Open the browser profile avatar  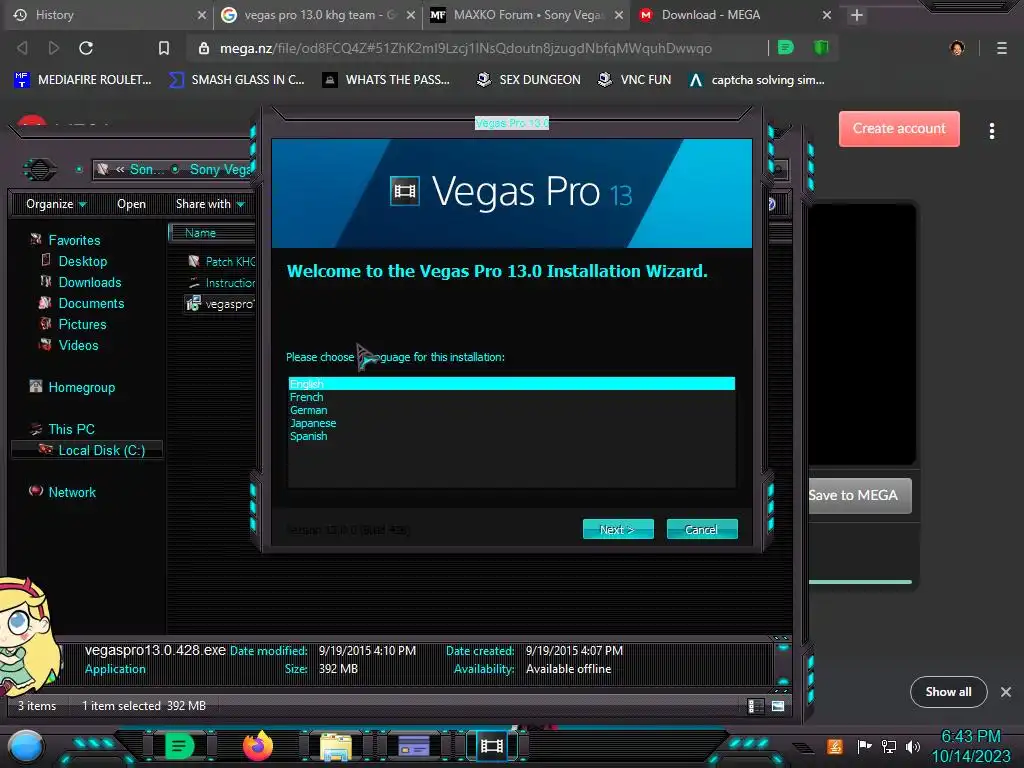[x=957, y=48]
